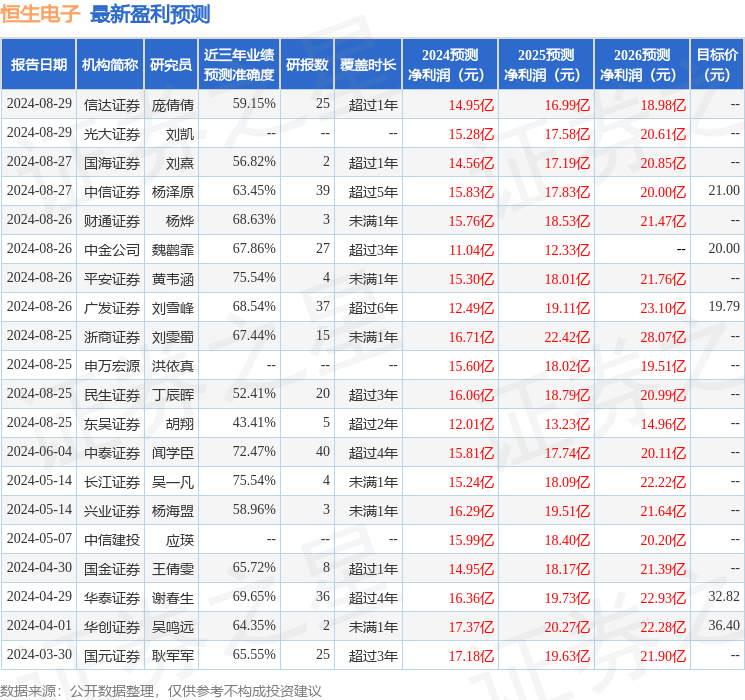Select the 财通证券 institution cell
The width and height of the screenshot is (745, 700).
click(x=112, y=221)
